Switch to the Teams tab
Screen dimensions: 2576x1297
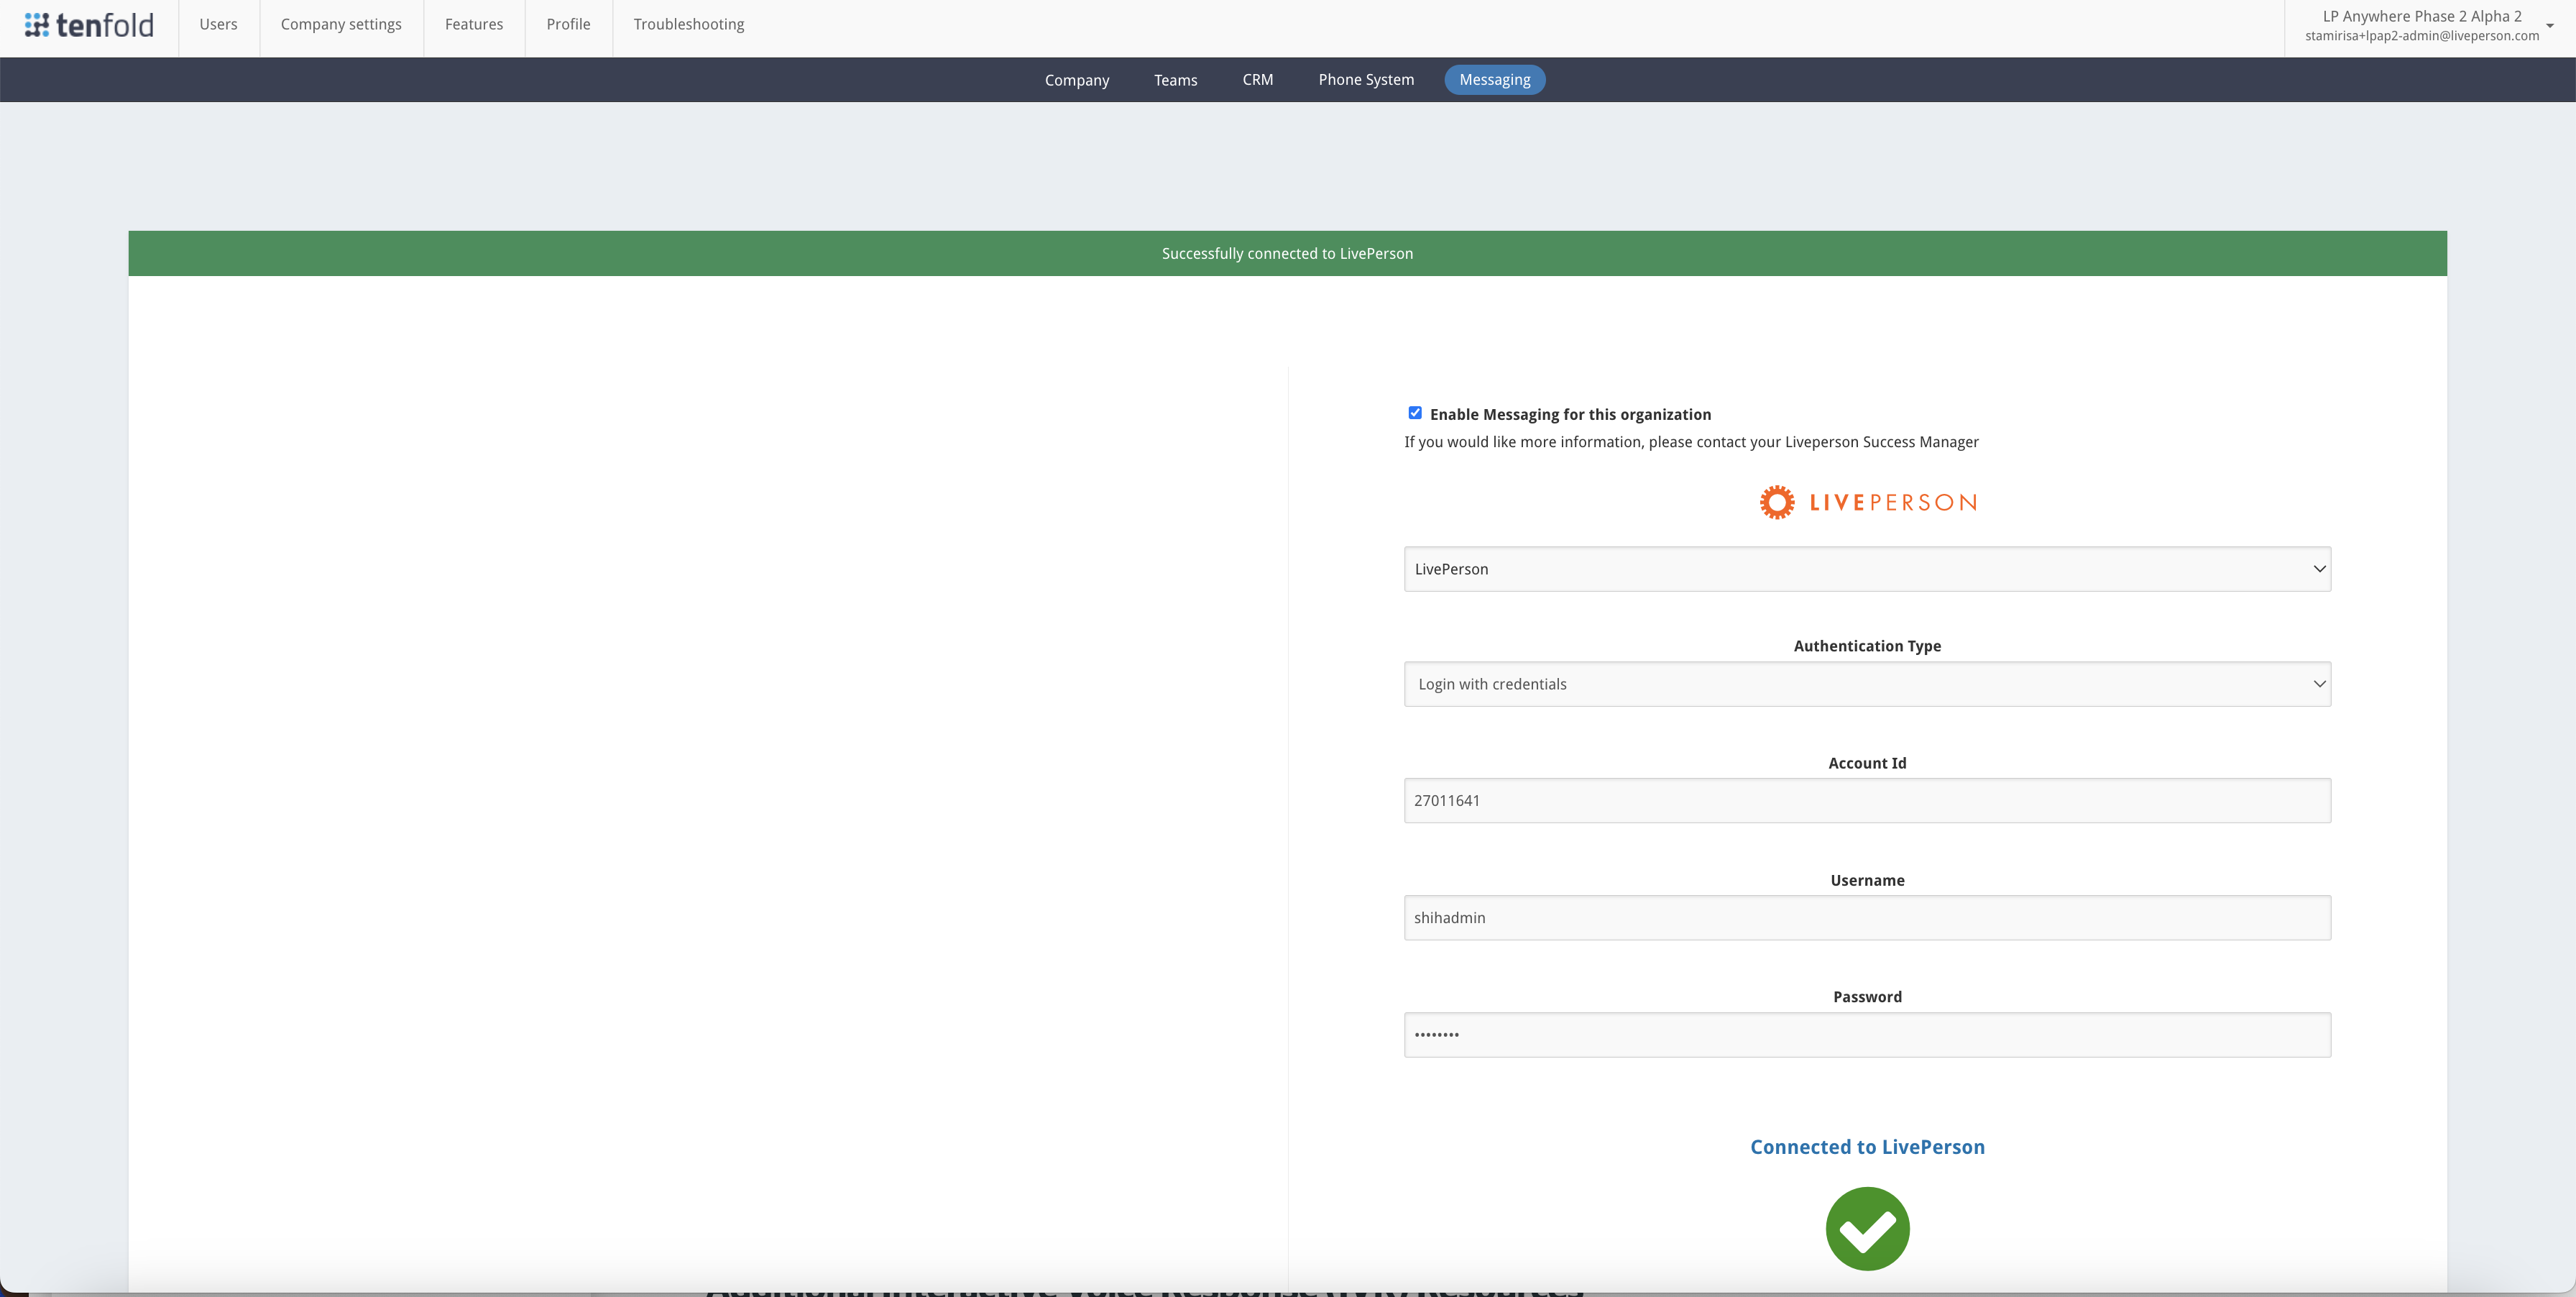pyautogui.click(x=1175, y=79)
